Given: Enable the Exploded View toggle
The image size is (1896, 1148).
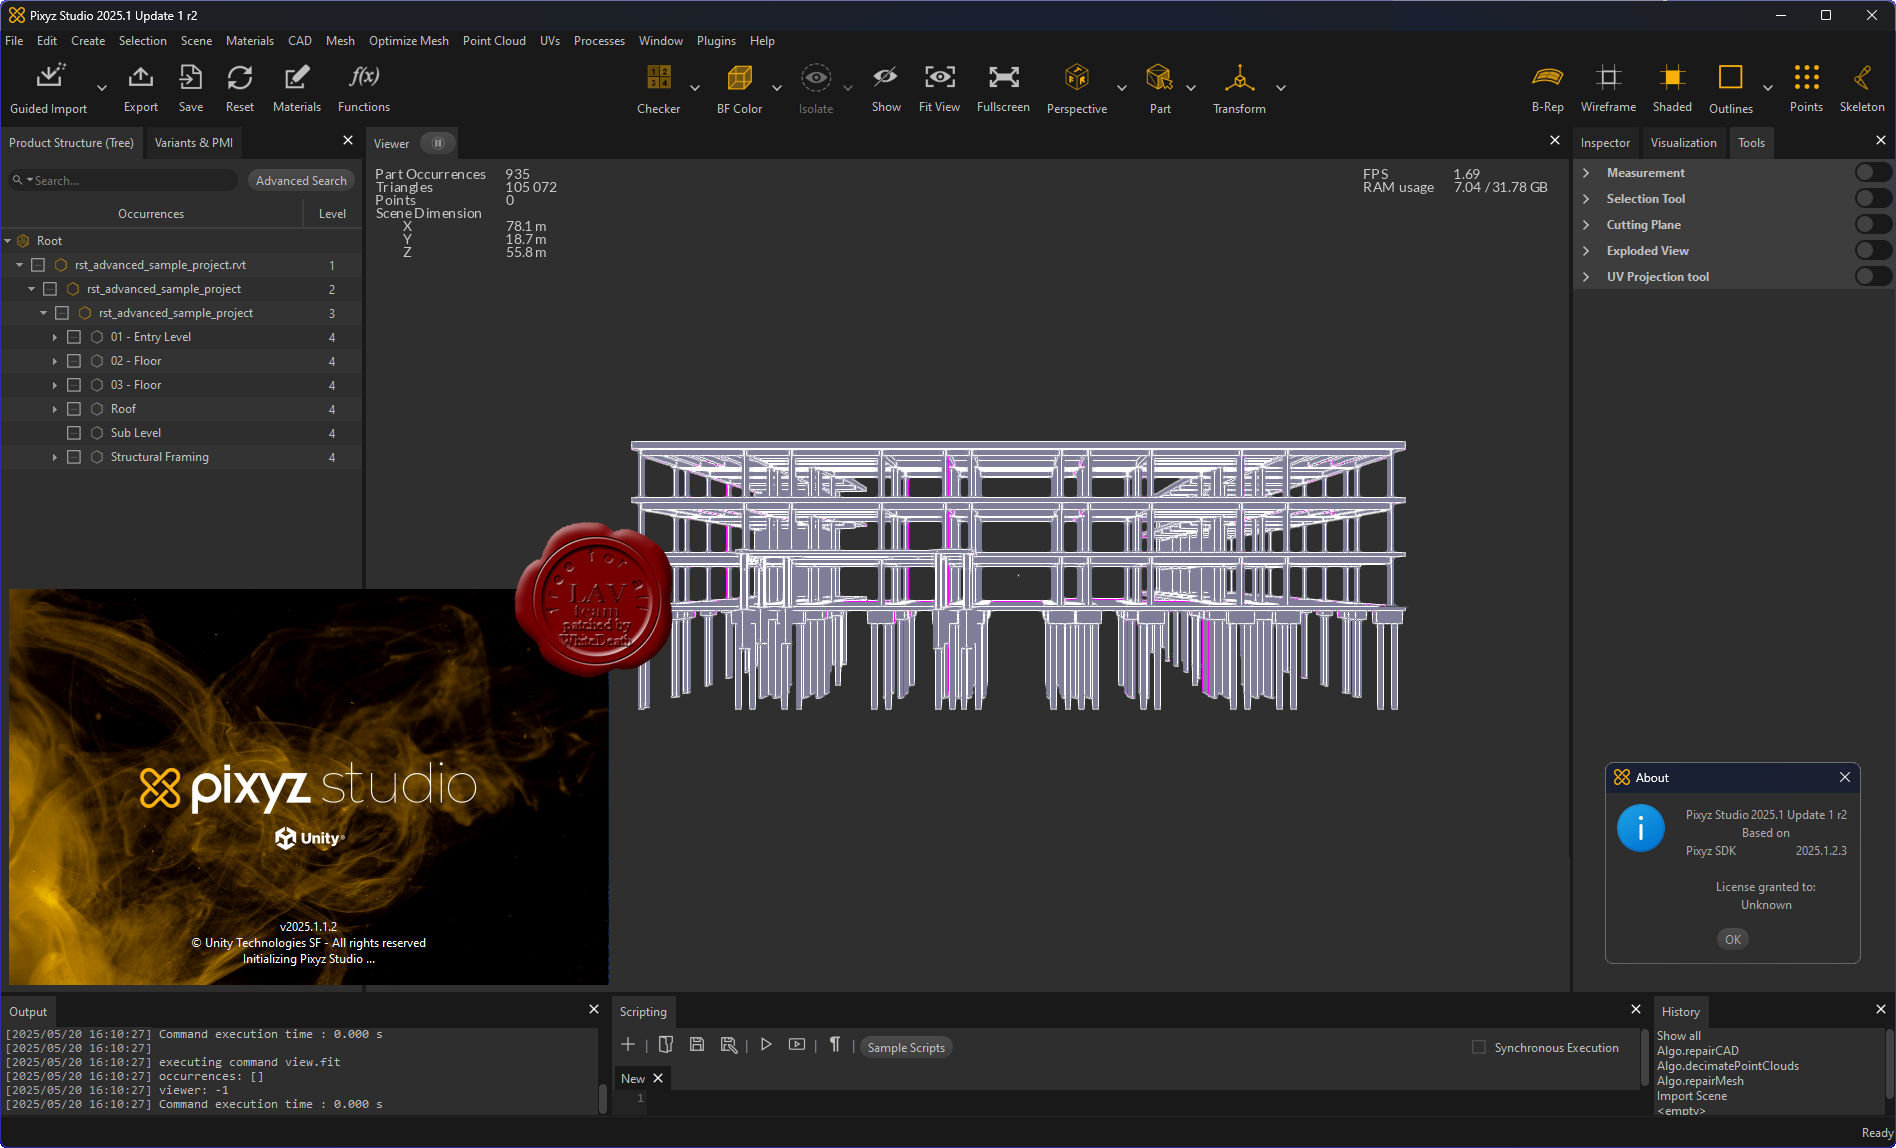Looking at the screenshot, I should (1872, 250).
